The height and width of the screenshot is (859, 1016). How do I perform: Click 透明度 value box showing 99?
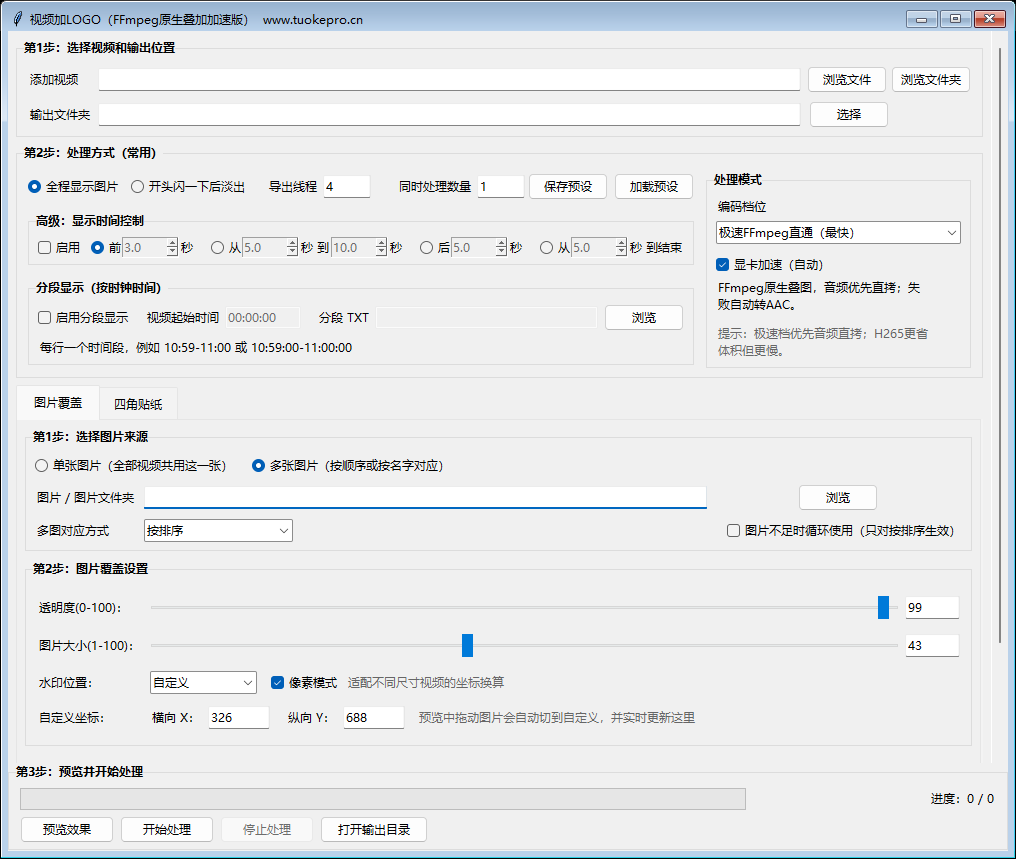(932, 608)
